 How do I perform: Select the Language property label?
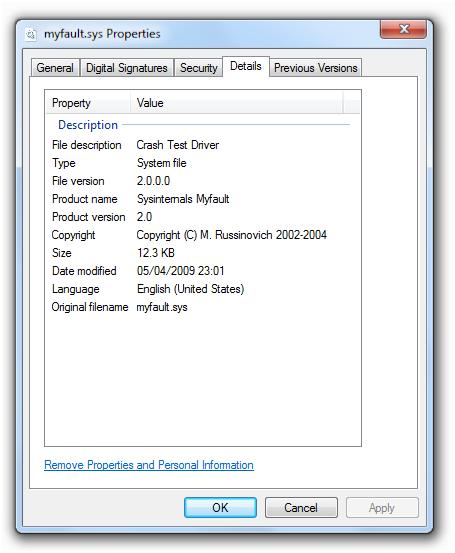click(x=75, y=289)
